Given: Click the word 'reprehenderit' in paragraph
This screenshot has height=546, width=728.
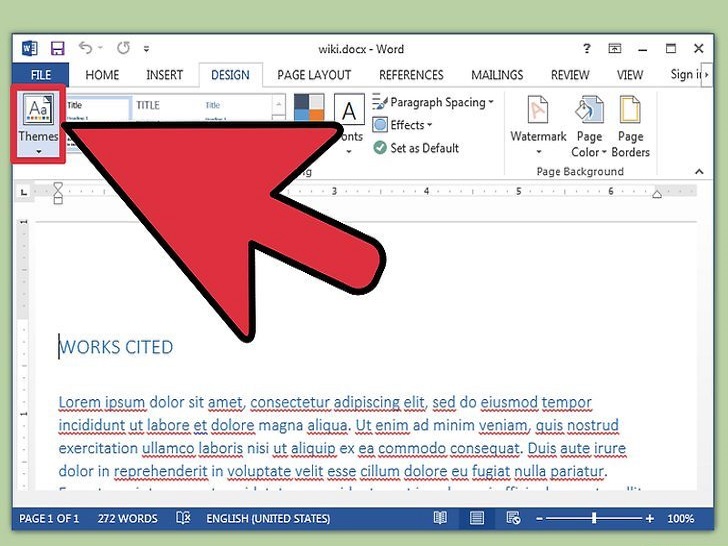Looking at the screenshot, I should (x=161, y=471).
